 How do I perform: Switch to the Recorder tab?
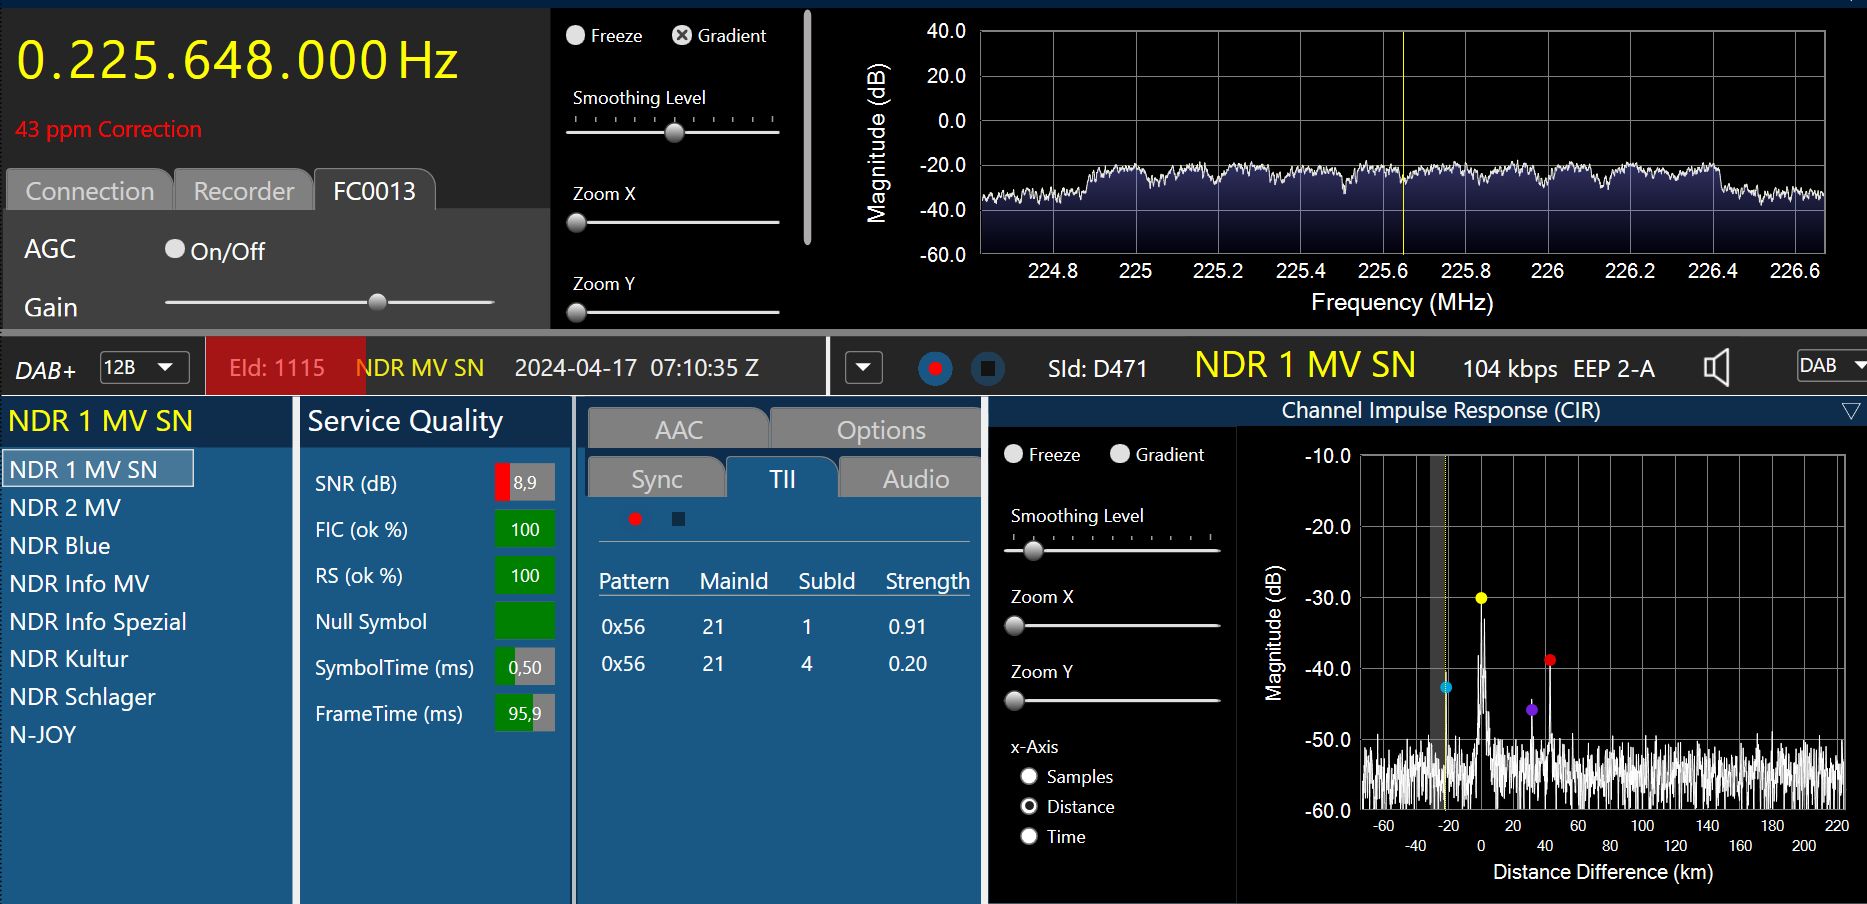click(243, 191)
